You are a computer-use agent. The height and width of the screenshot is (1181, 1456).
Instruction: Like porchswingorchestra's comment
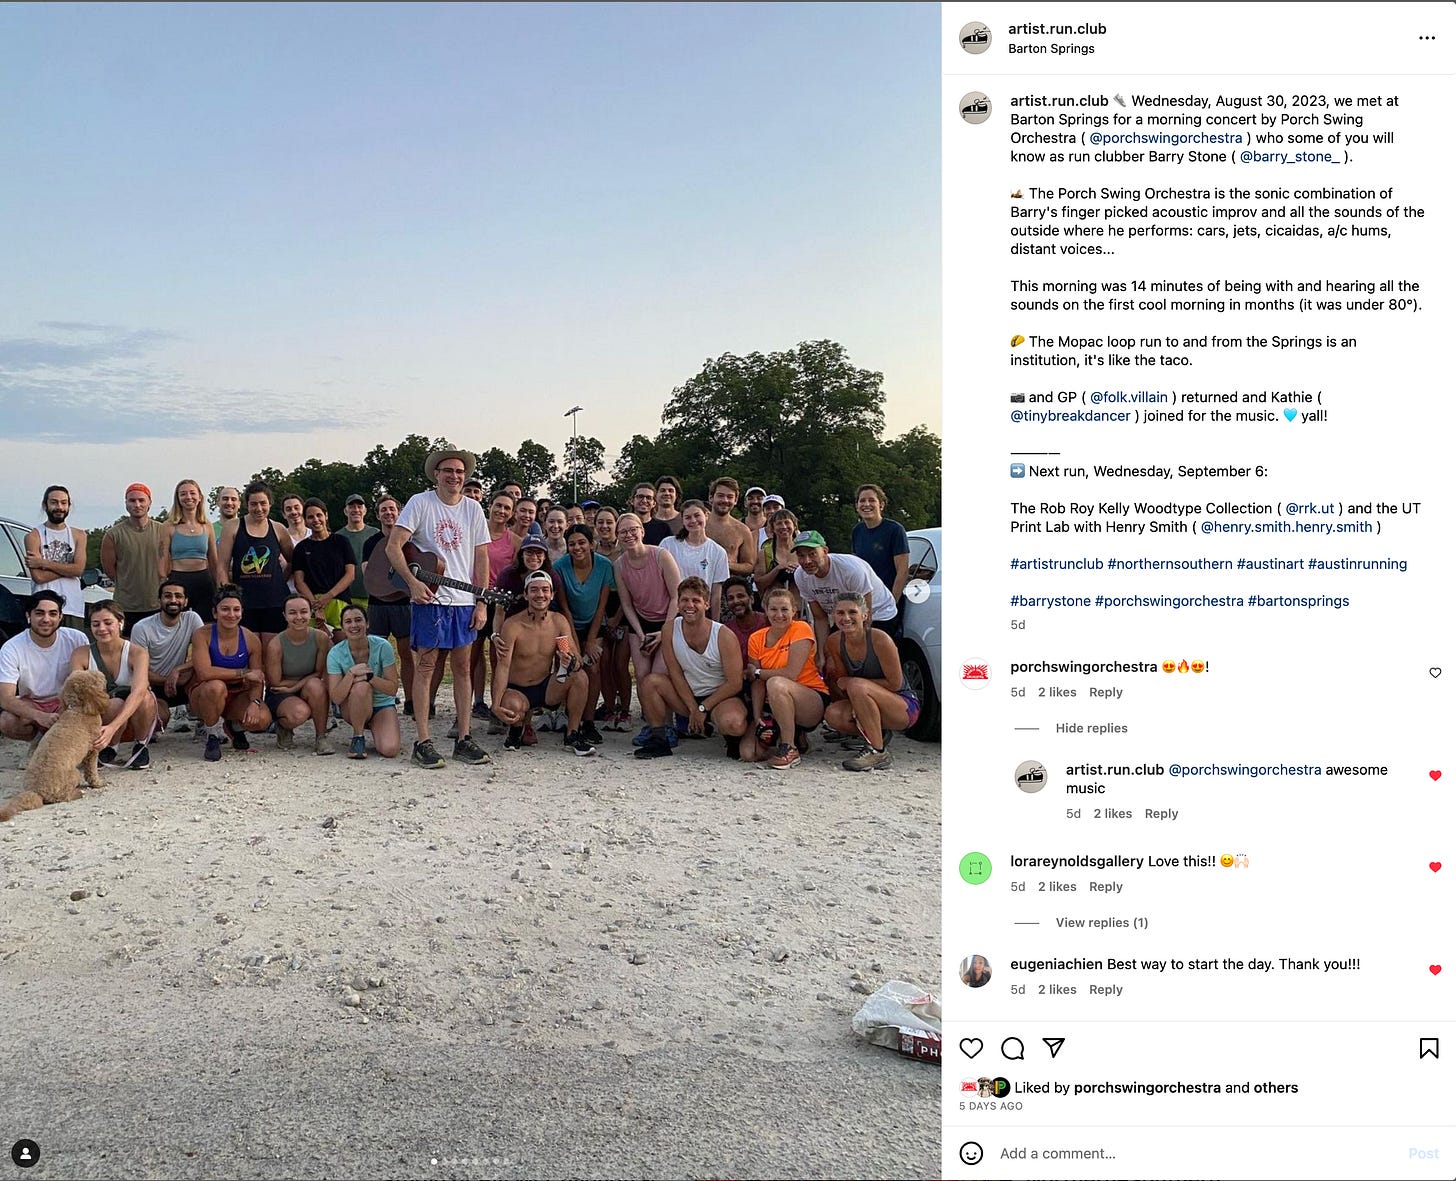[x=1435, y=673]
